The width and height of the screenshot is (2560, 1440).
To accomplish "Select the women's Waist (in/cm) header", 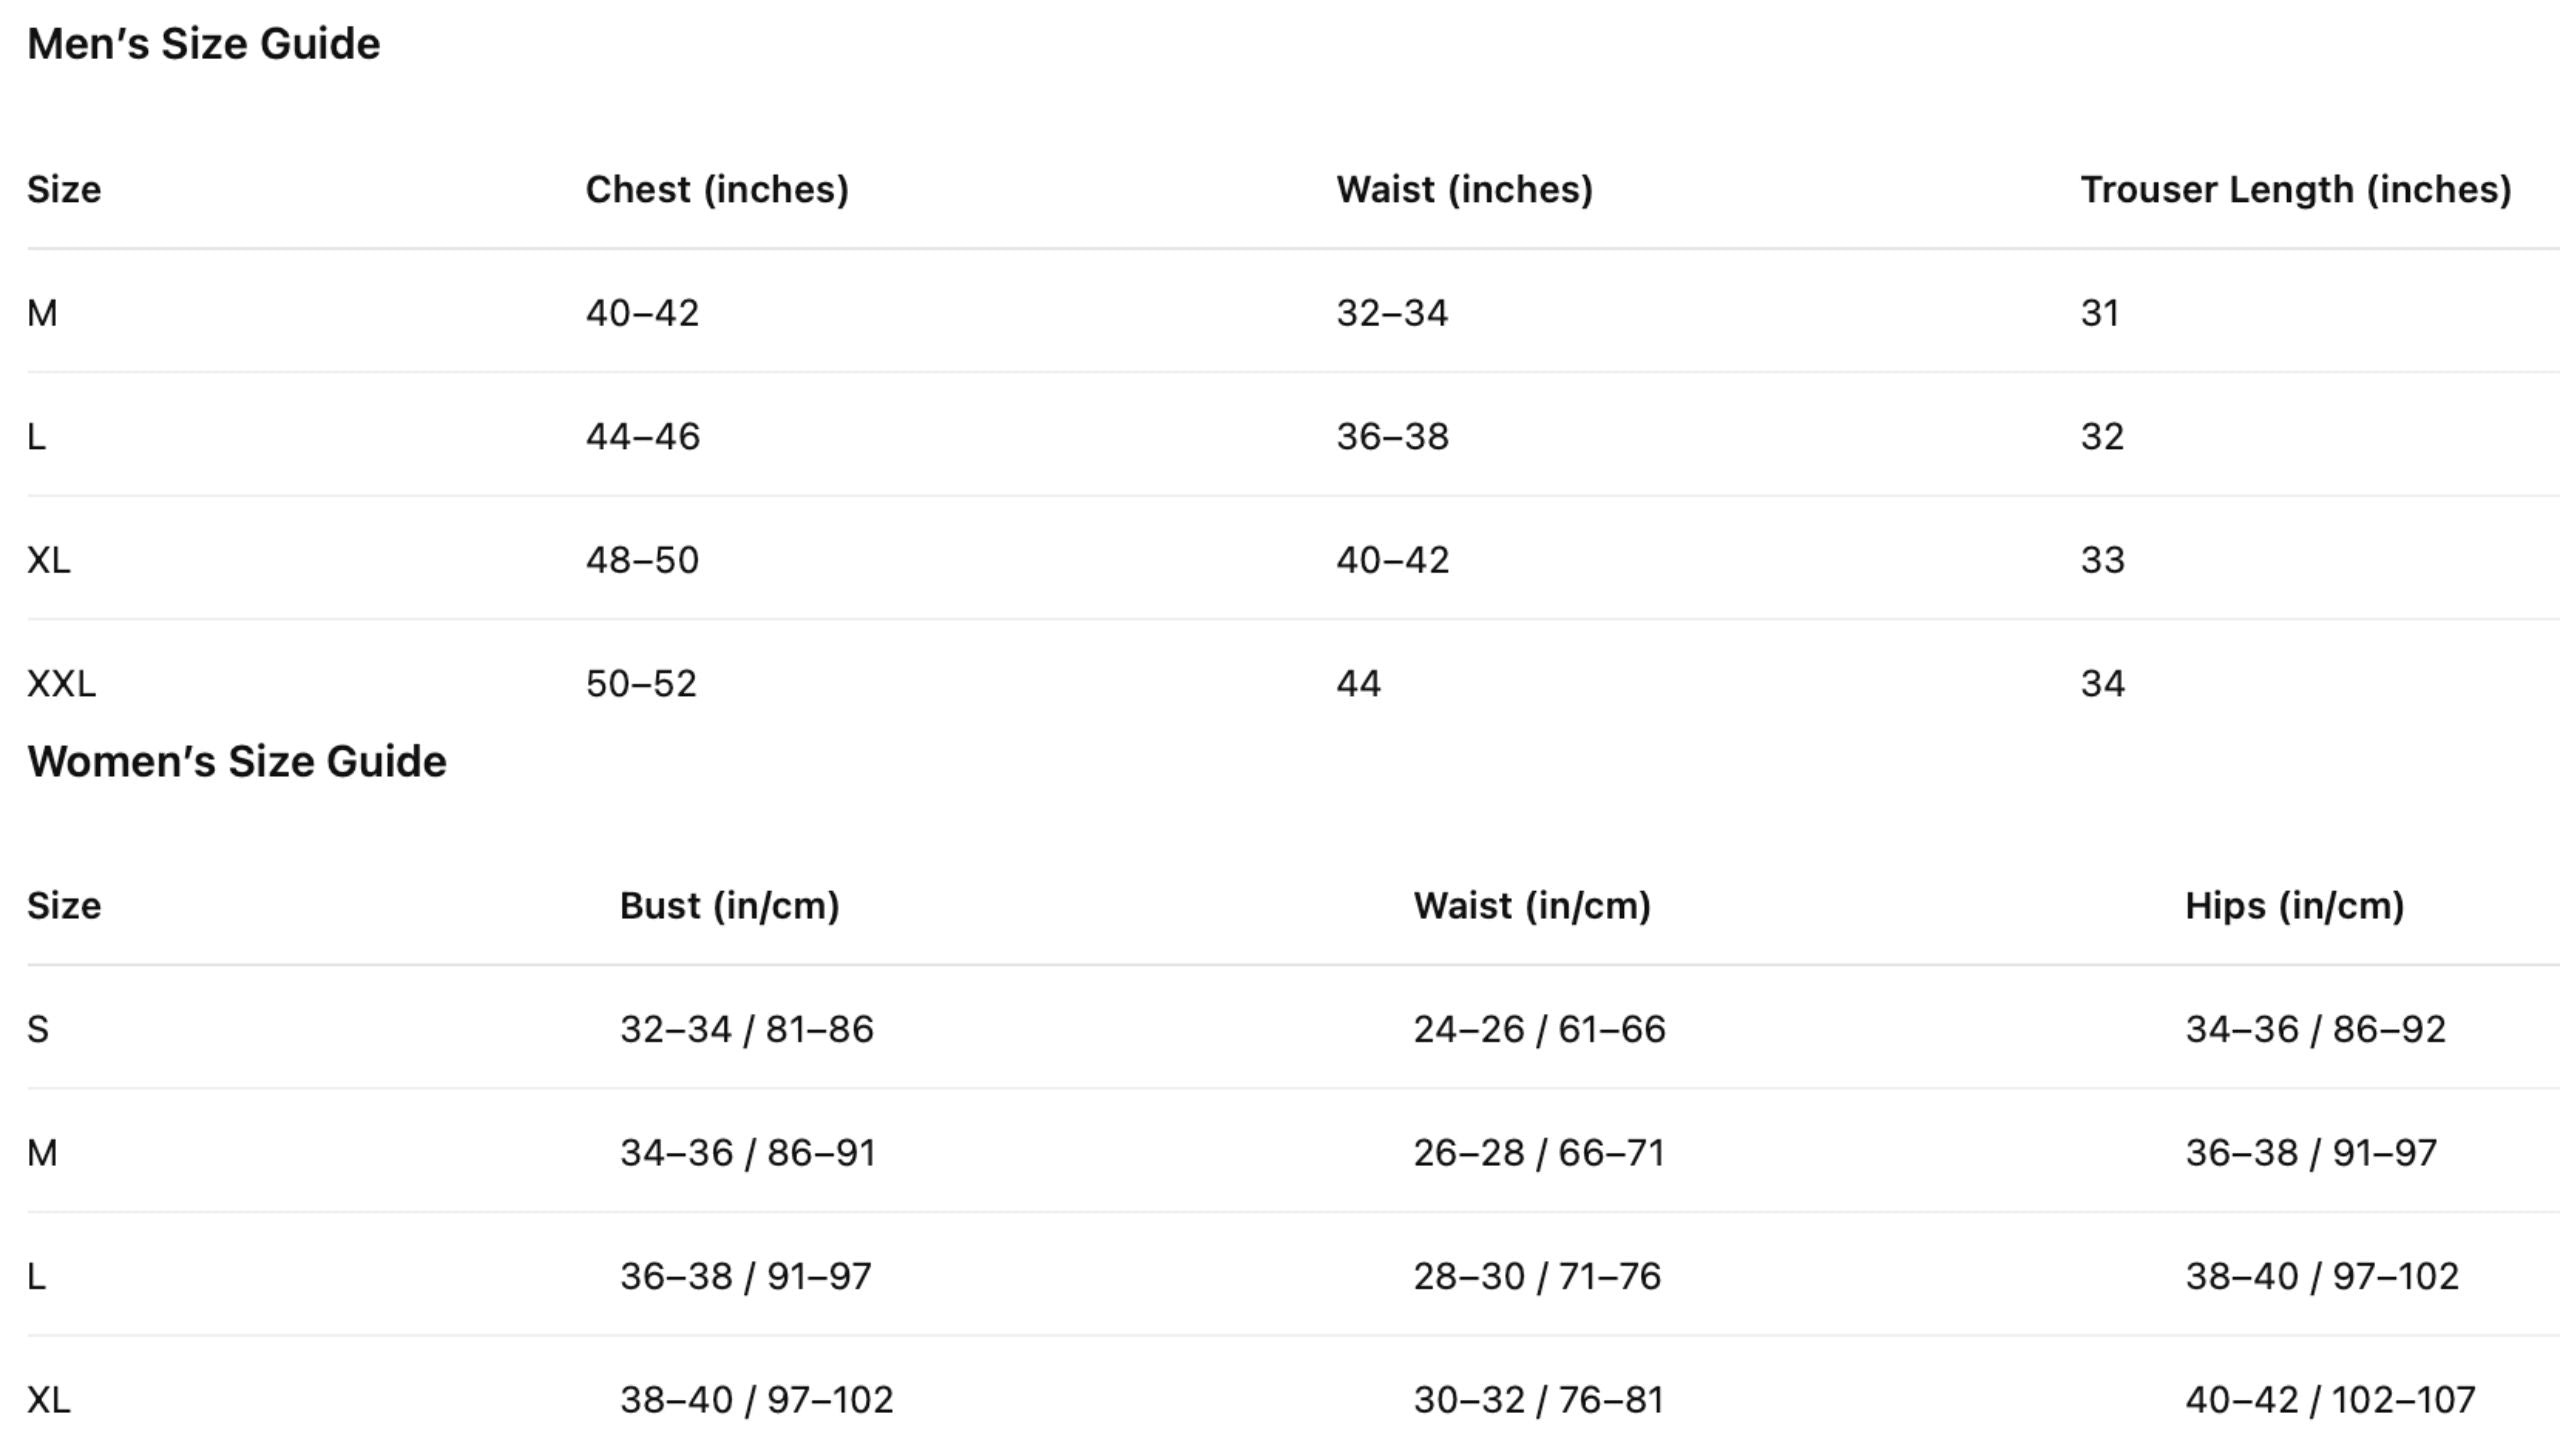I will pos(1532,906).
